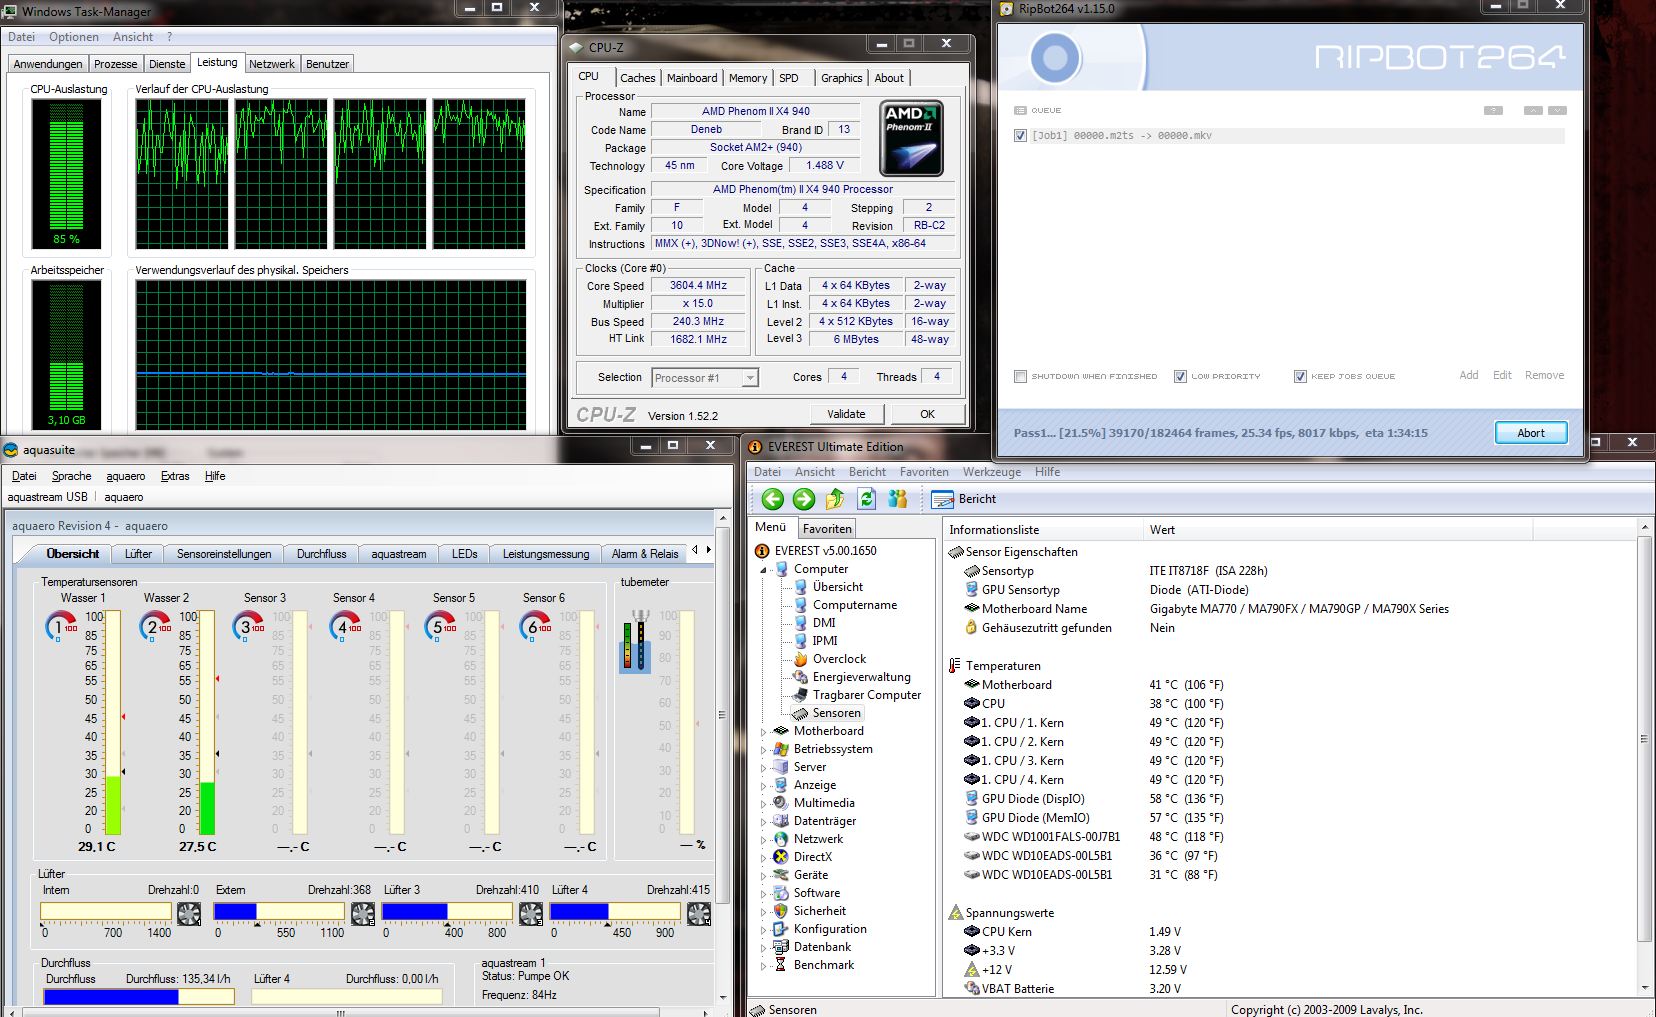This screenshot has width=1656, height=1017.
Task: Open the Extras menu in aquasuite
Action: coord(175,476)
